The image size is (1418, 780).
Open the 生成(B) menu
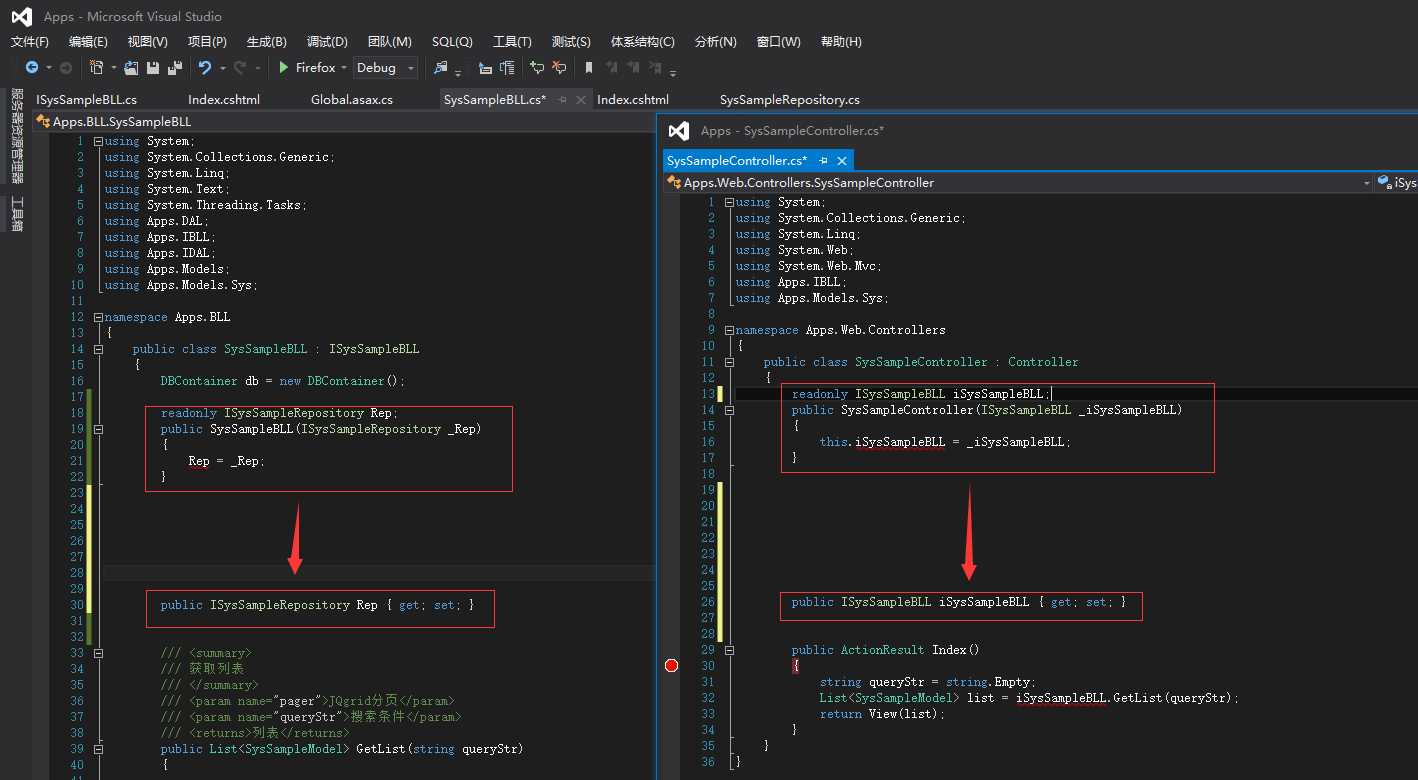[x=266, y=42]
